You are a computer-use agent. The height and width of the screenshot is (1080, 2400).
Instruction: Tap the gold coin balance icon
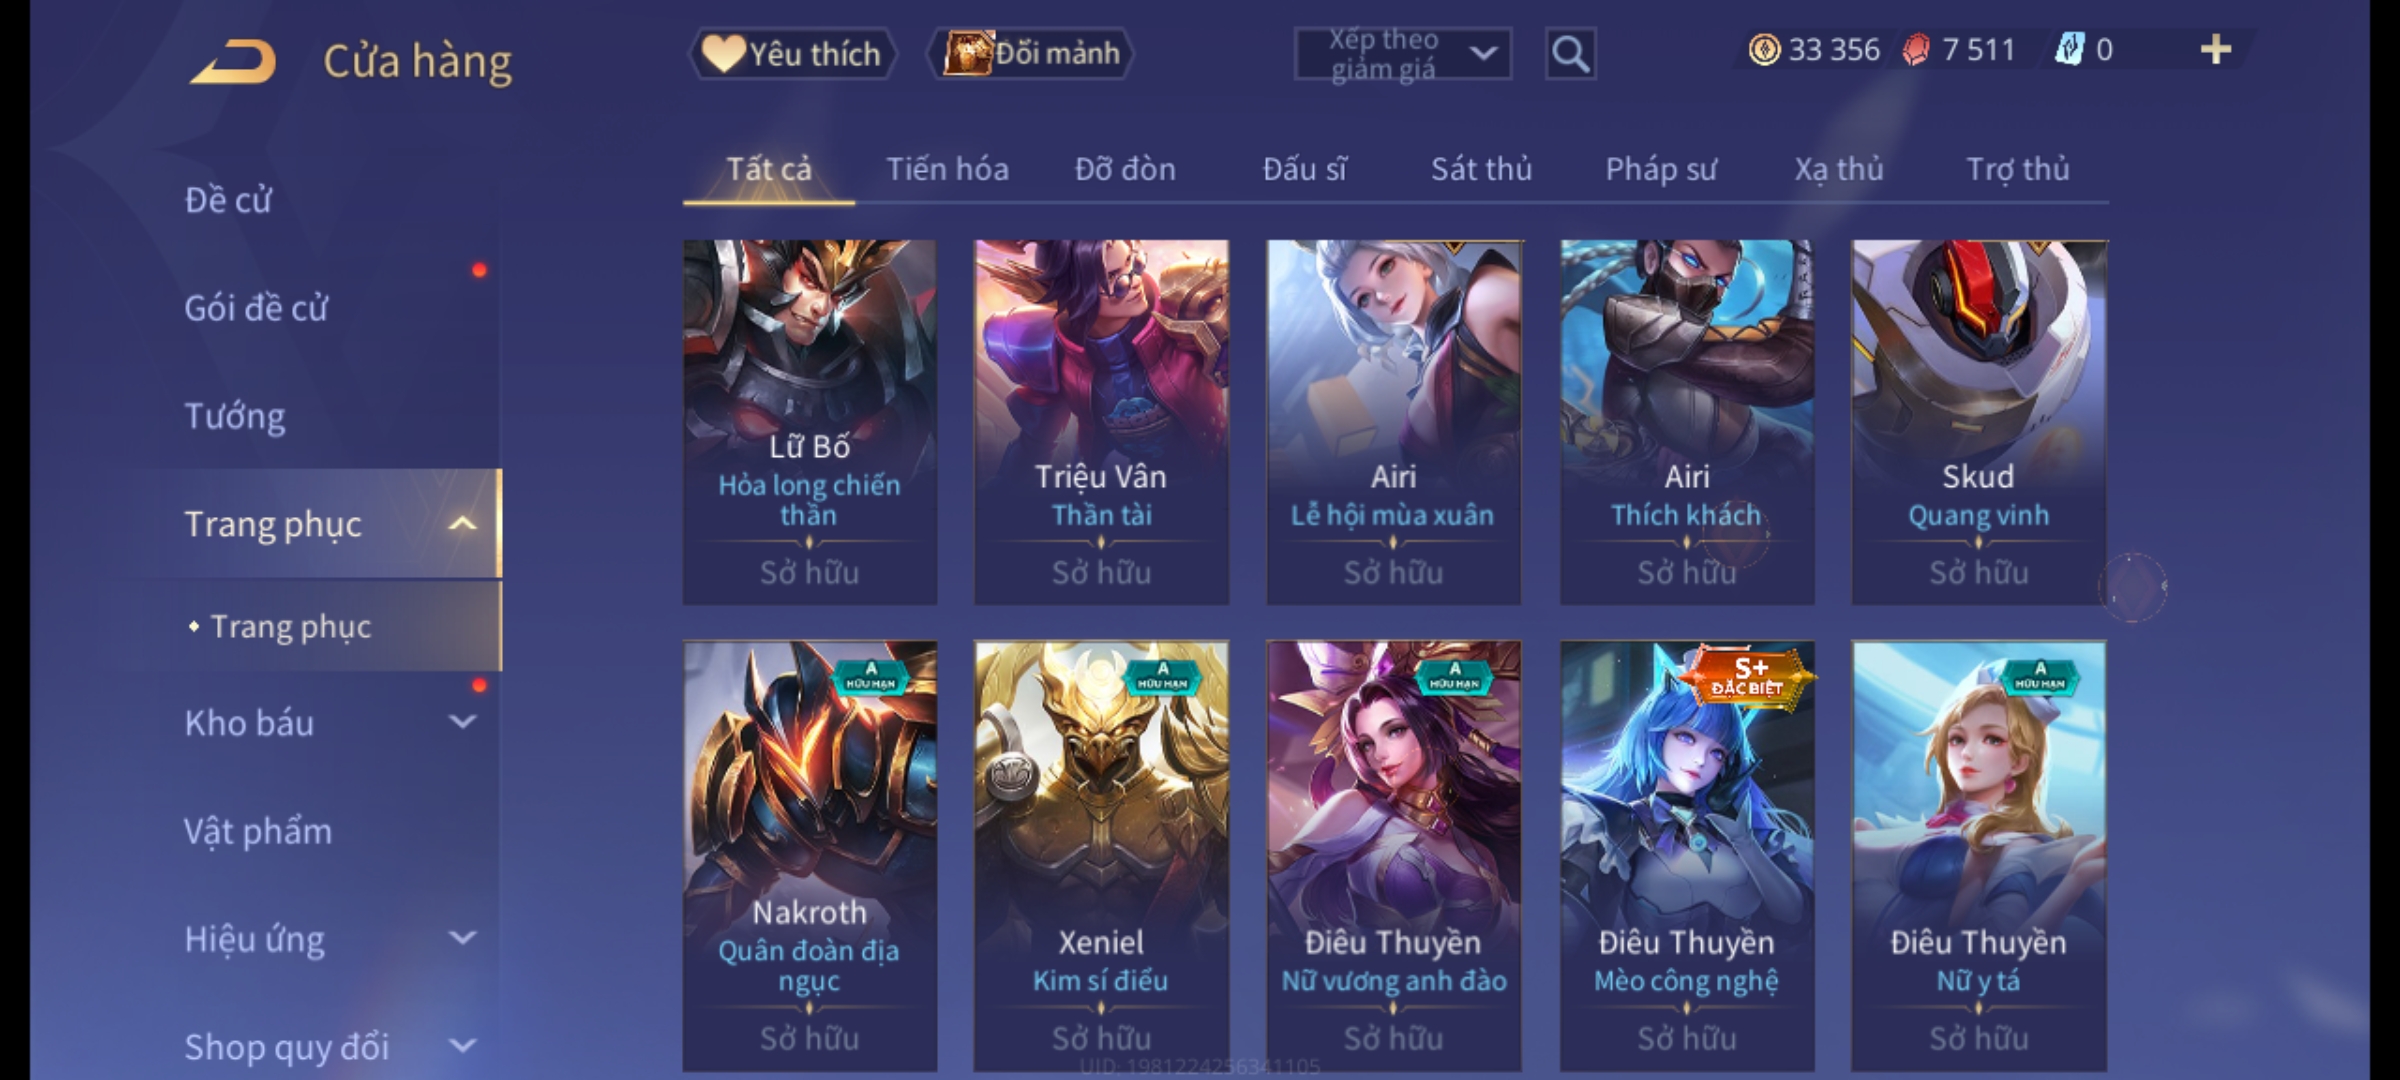point(1764,50)
